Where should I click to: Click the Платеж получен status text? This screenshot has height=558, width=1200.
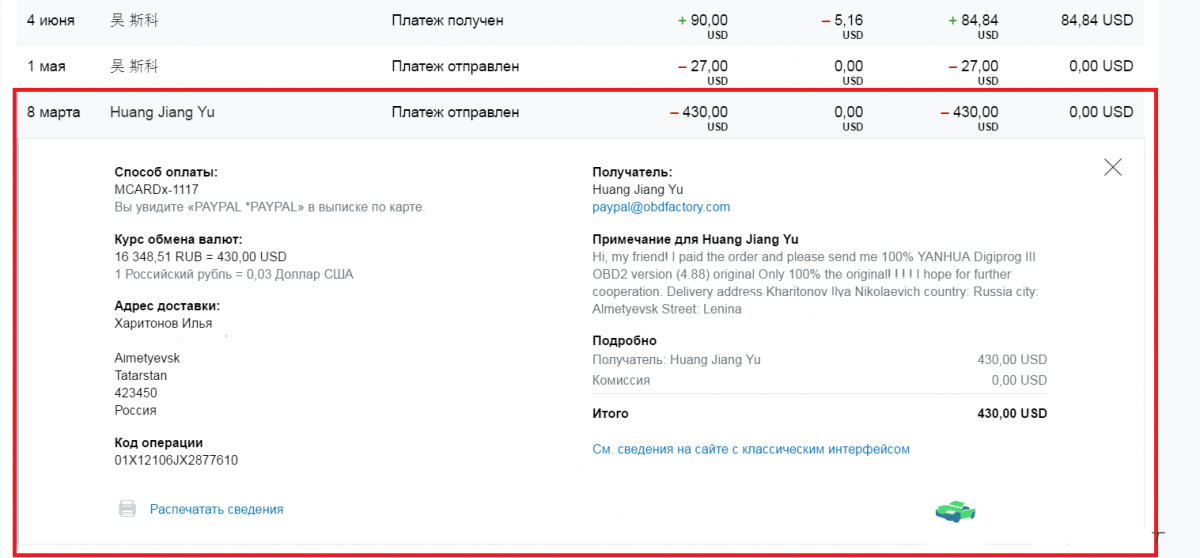pos(447,20)
